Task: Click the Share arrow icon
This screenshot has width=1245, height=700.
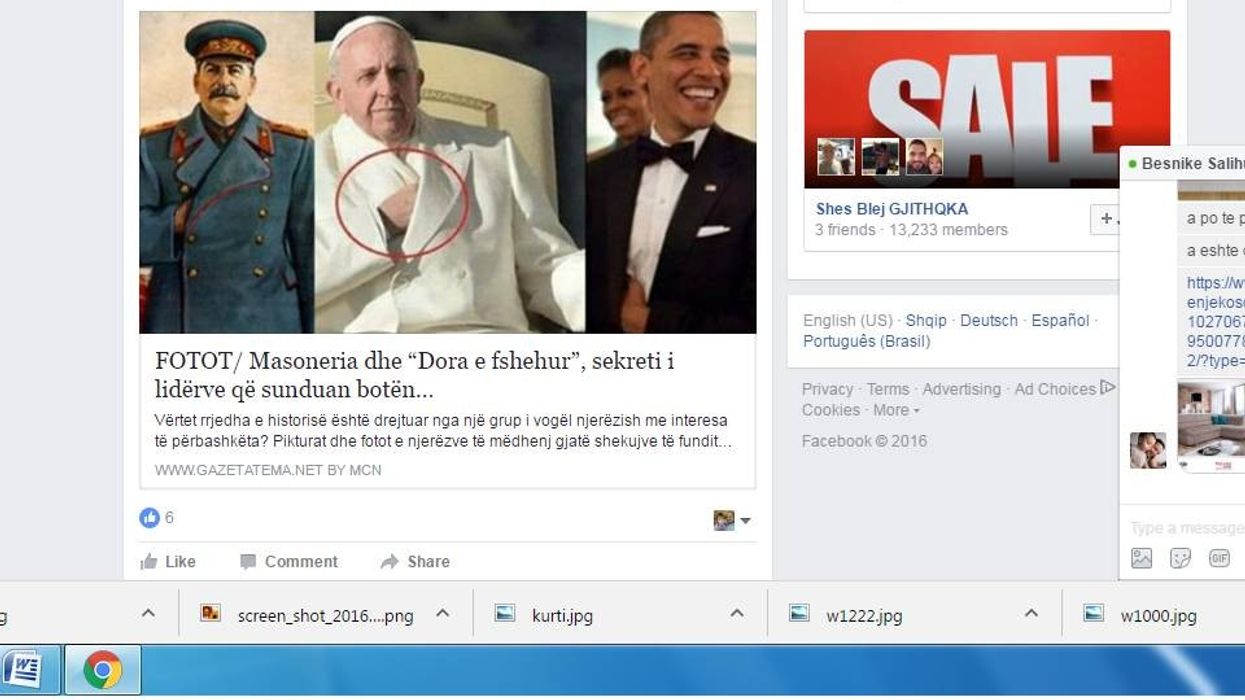Action: tap(390, 562)
